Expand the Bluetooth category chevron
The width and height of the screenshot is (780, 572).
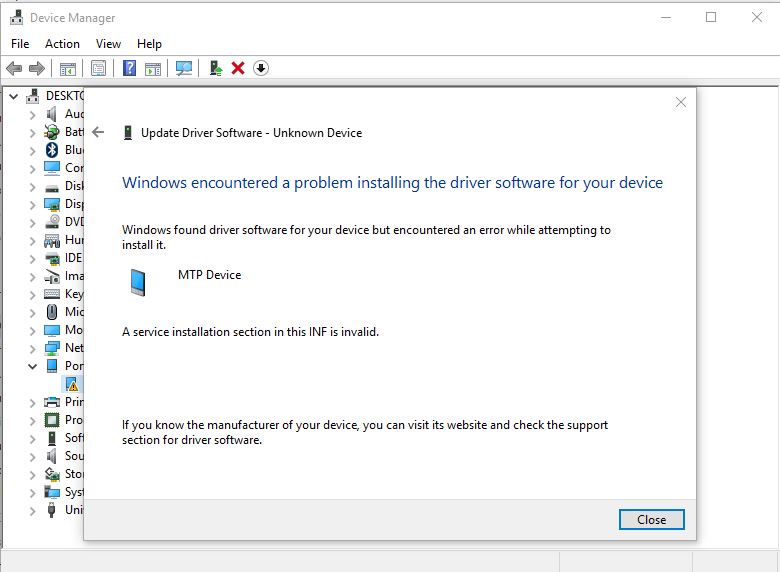point(32,150)
